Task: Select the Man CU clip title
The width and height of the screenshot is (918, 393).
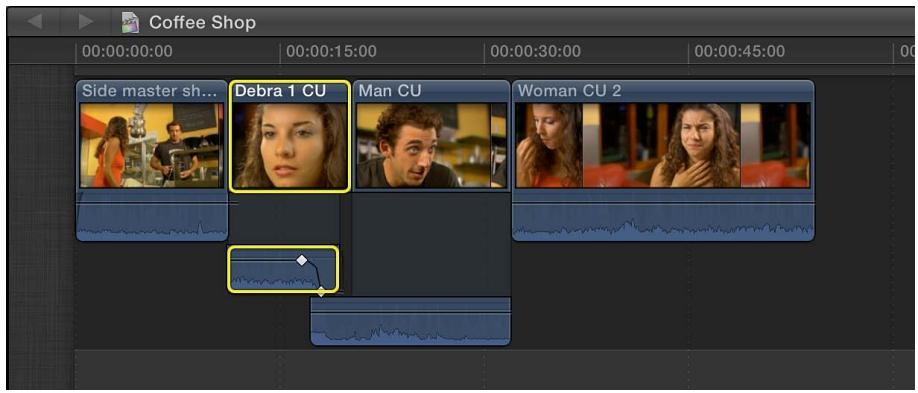Action: pyautogui.click(x=390, y=91)
